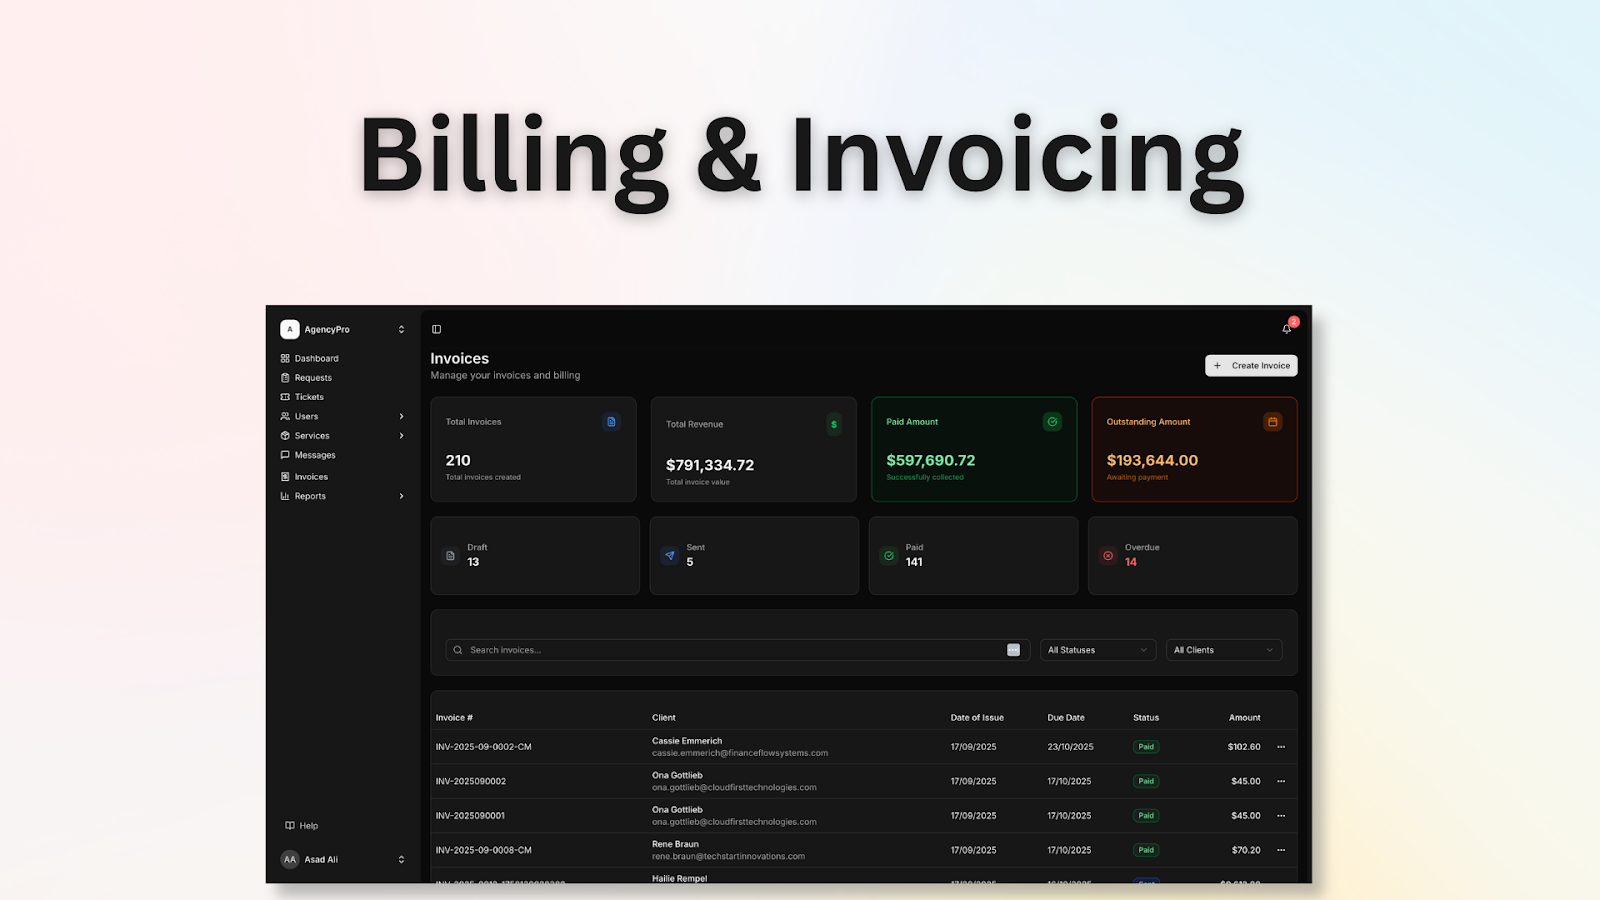The height and width of the screenshot is (900, 1600).
Task: Click the Paid status badge on INV-2025090002
Action: (x=1145, y=781)
